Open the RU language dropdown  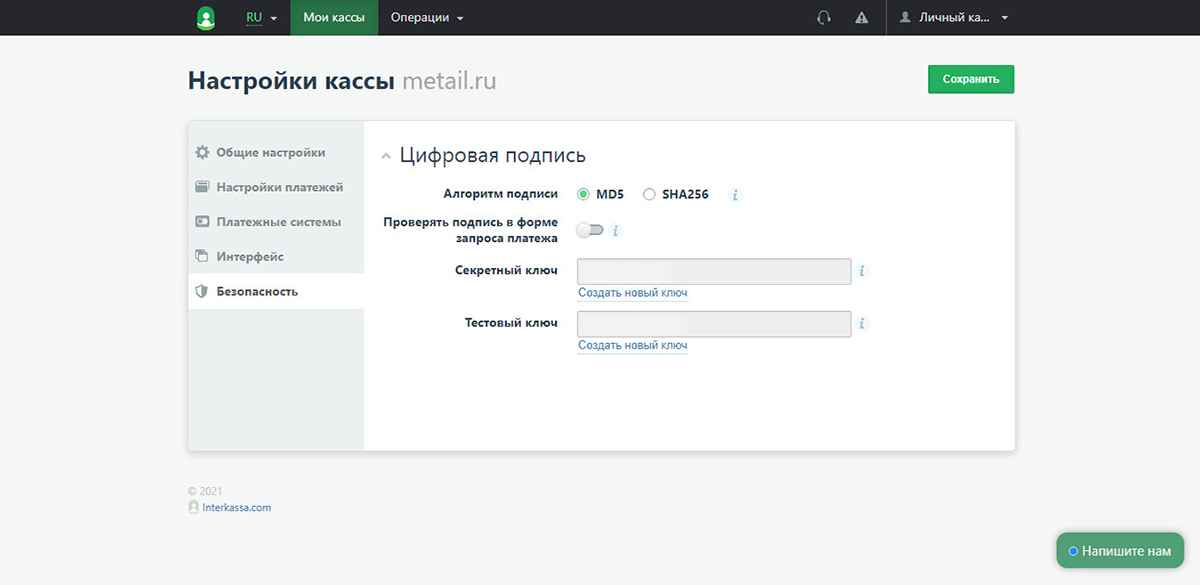click(x=261, y=18)
